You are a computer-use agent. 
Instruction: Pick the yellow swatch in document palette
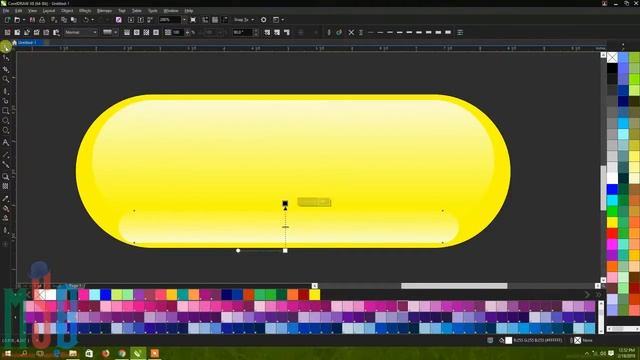coord(314,294)
